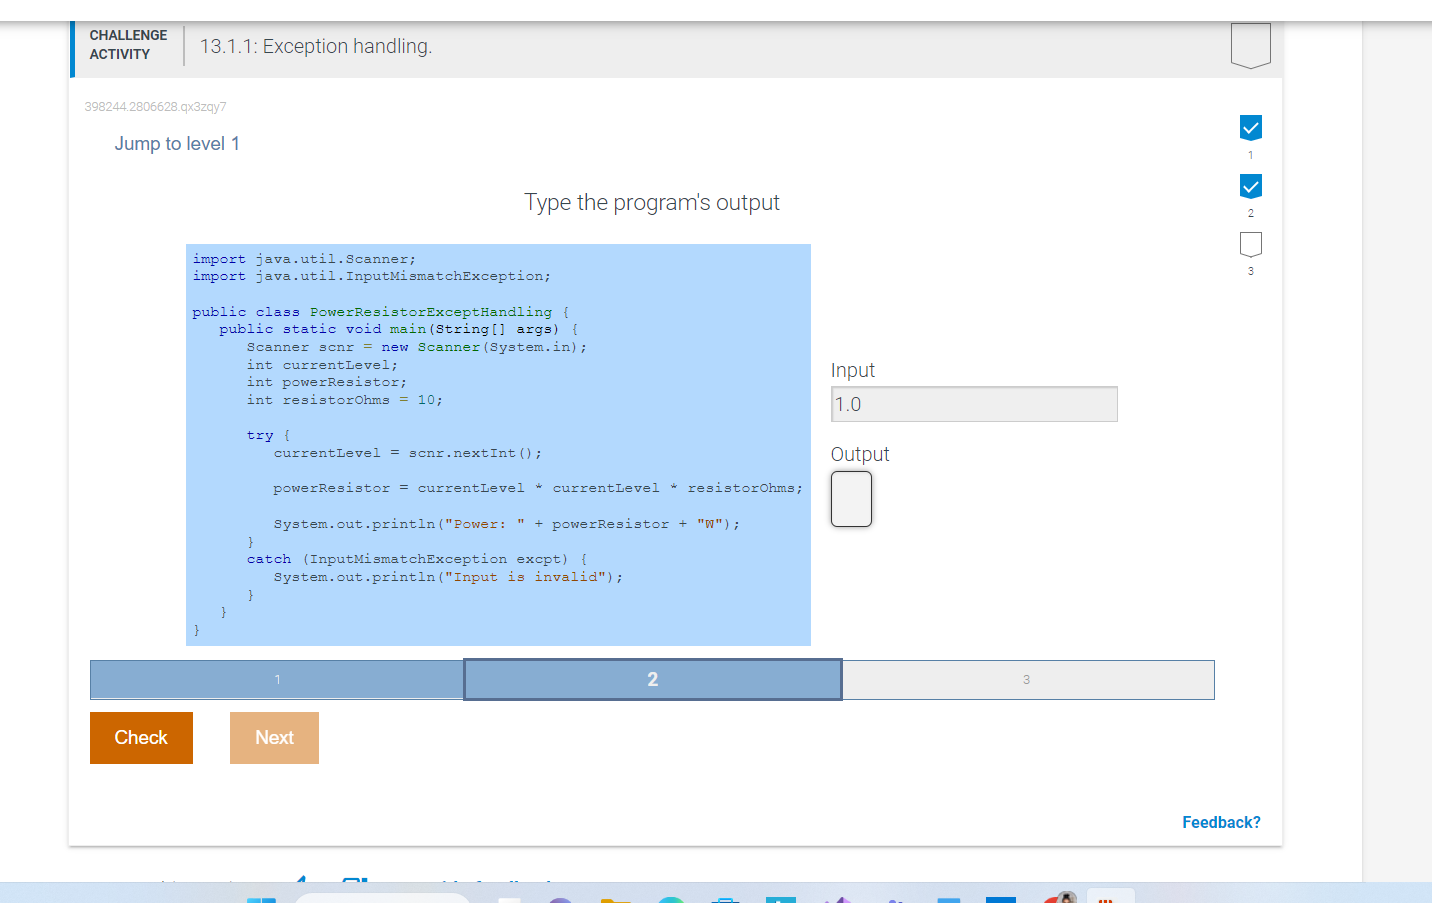Select the checked level 2 indicator
1432x903 pixels.
(1250, 186)
